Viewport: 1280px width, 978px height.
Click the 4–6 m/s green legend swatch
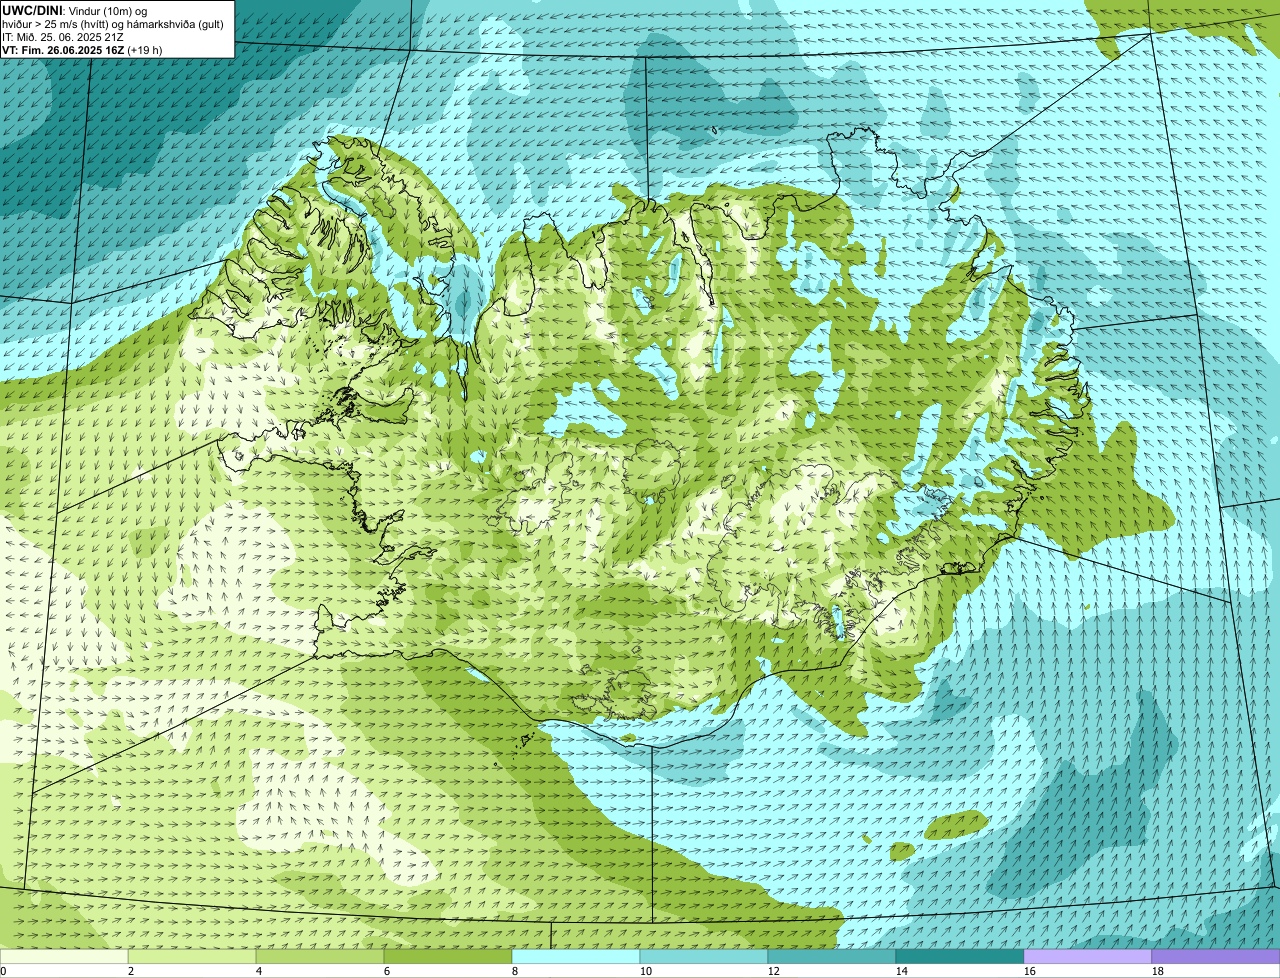click(320, 956)
